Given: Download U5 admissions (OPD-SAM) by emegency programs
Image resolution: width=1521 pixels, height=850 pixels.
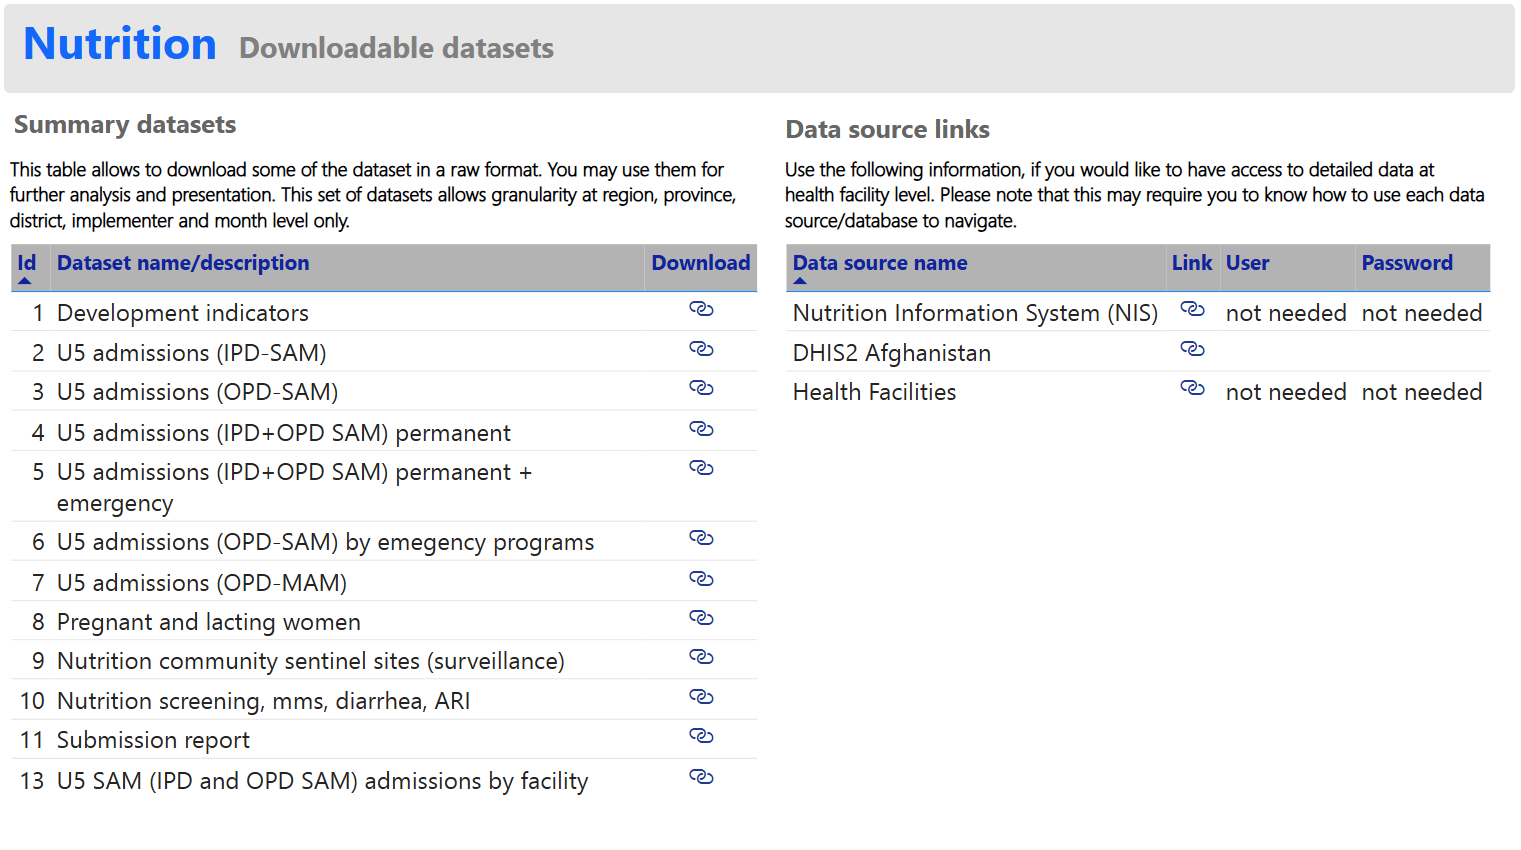Looking at the screenshot, I should (x=701, y=538).
